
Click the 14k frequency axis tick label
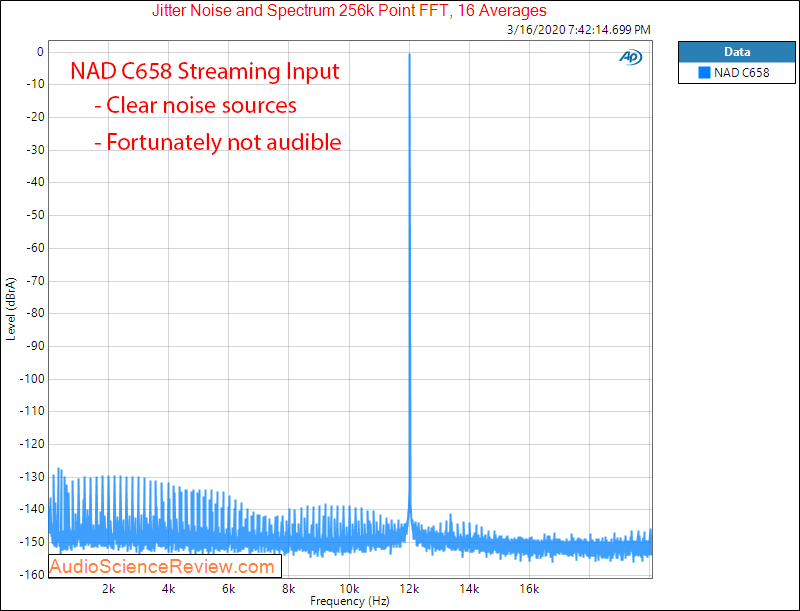(469, 589)
